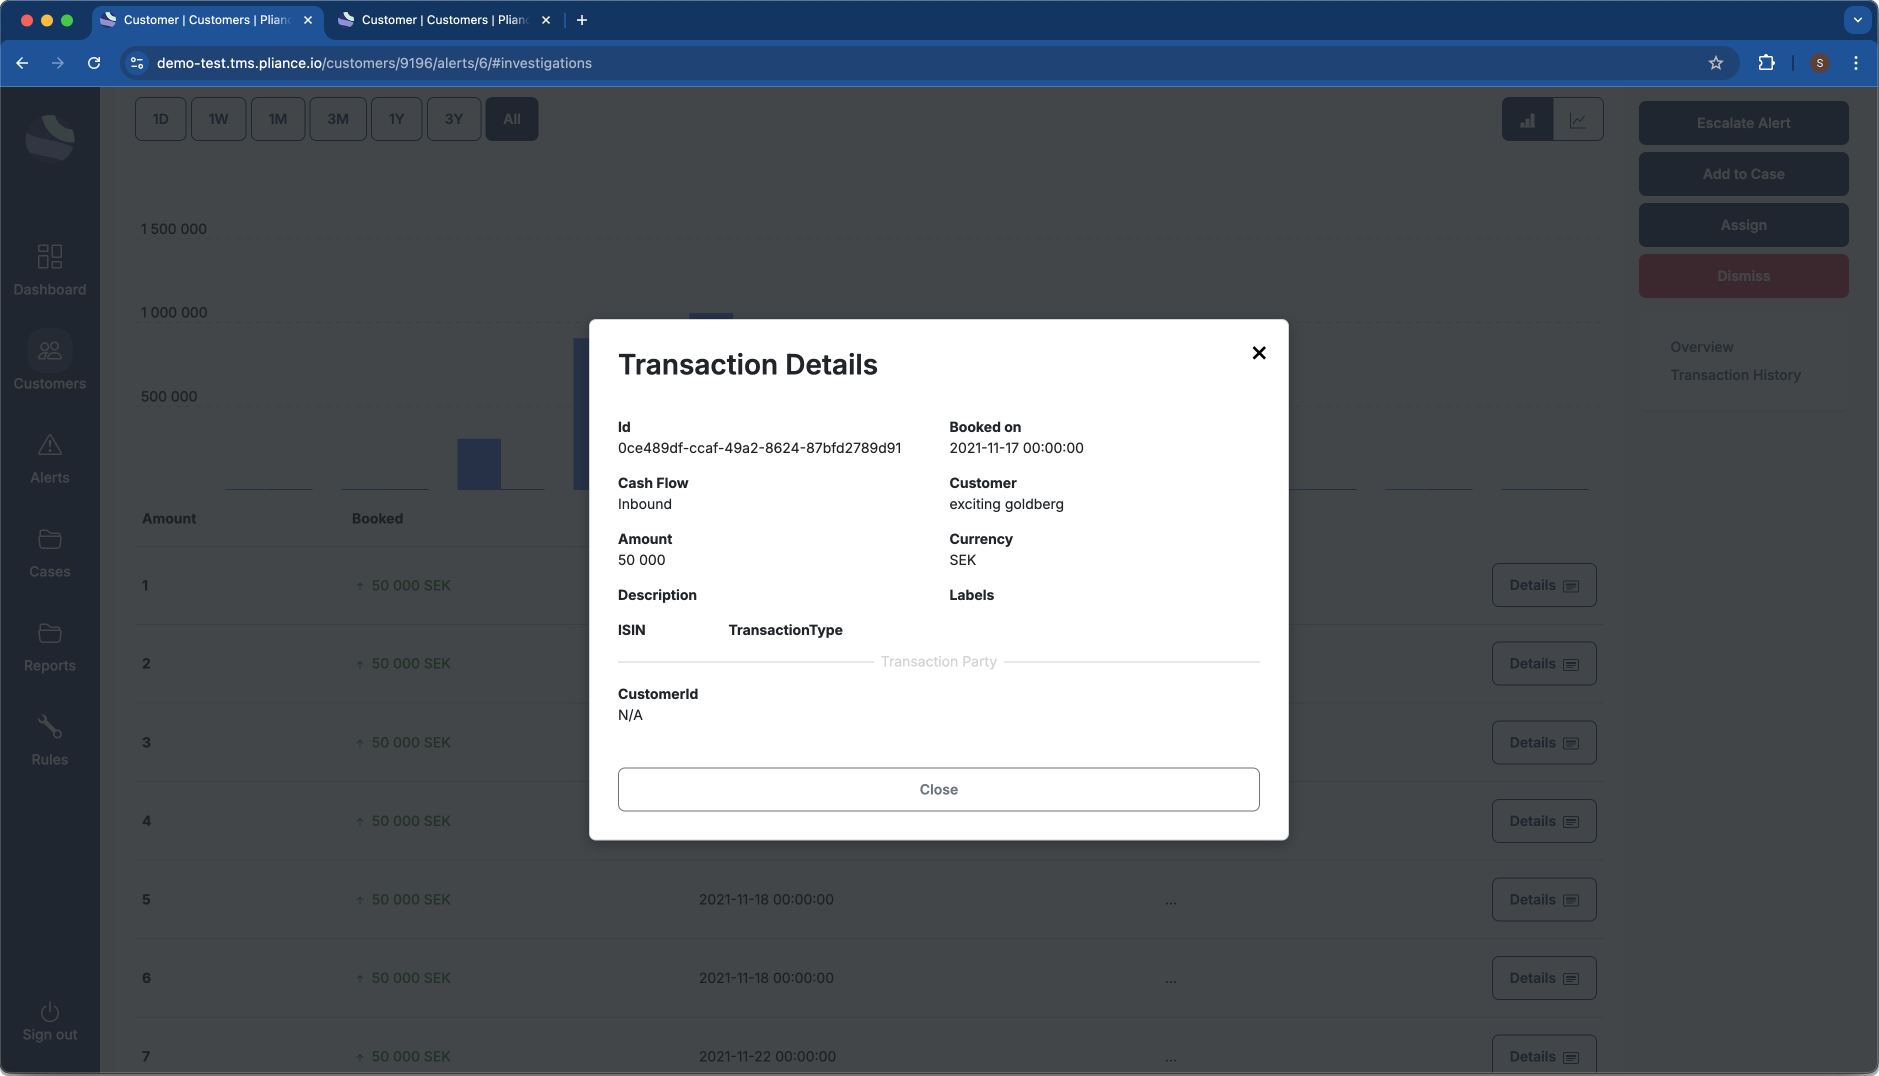Close the Transaction Details dialog
The height and width of the screenshot is (1076, 1879).
(1258, 352)
